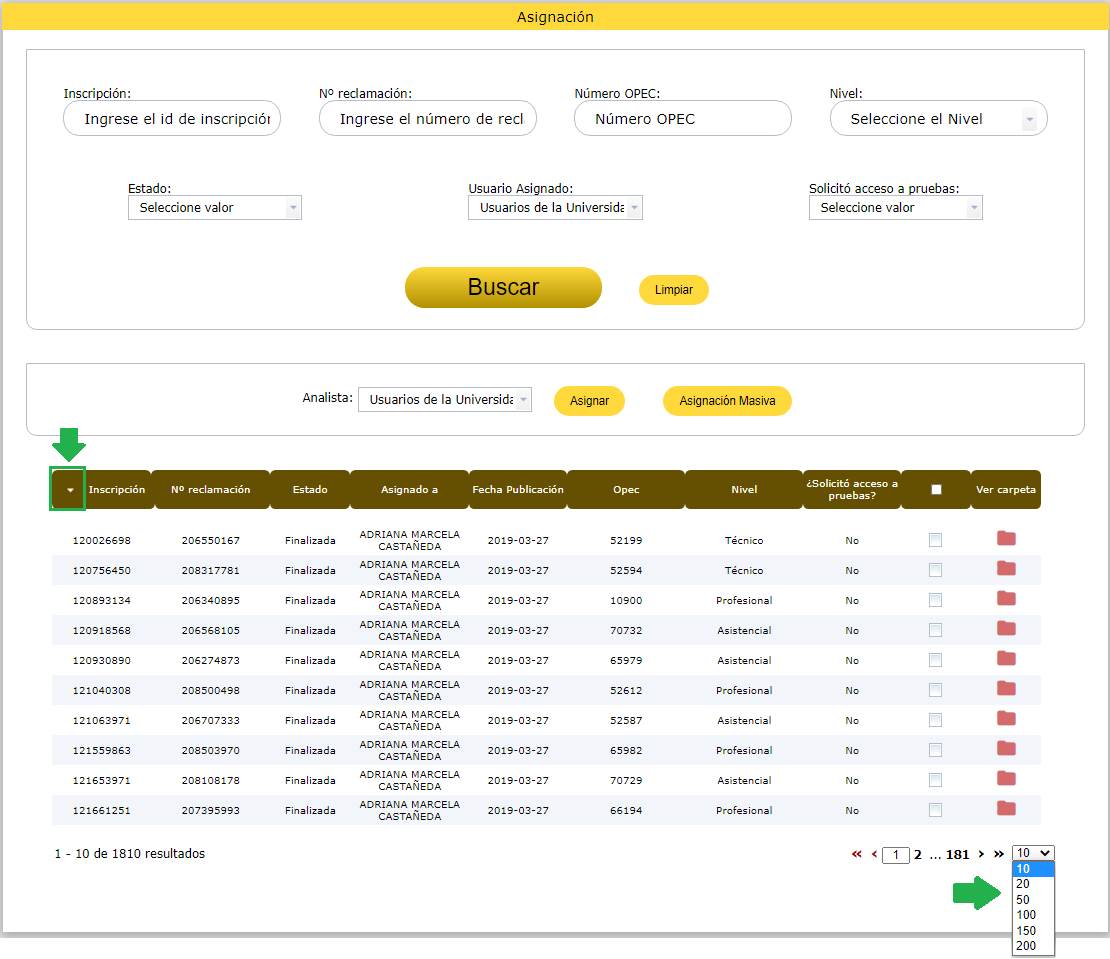Viewport: 1110px width, 959px height.
Task: Click the Asignación Masiva button
Action: pyautogui.click(x=727, y=401)
